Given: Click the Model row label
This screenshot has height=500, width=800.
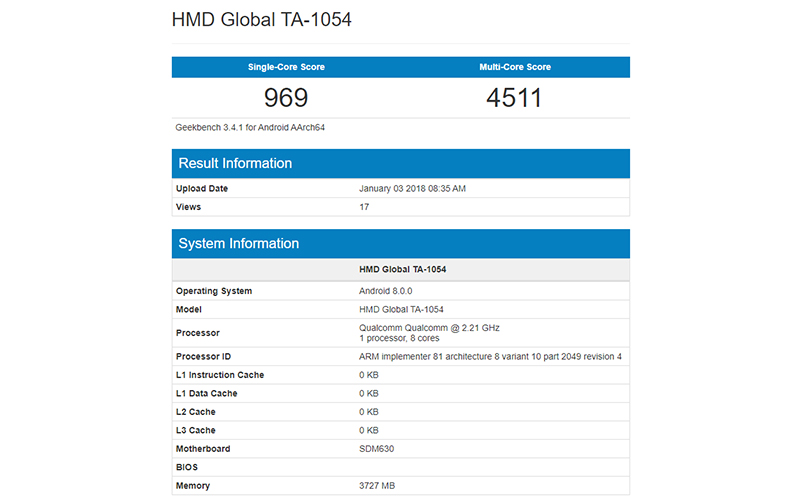Looking at the screenshot, I should pos(189,309).
